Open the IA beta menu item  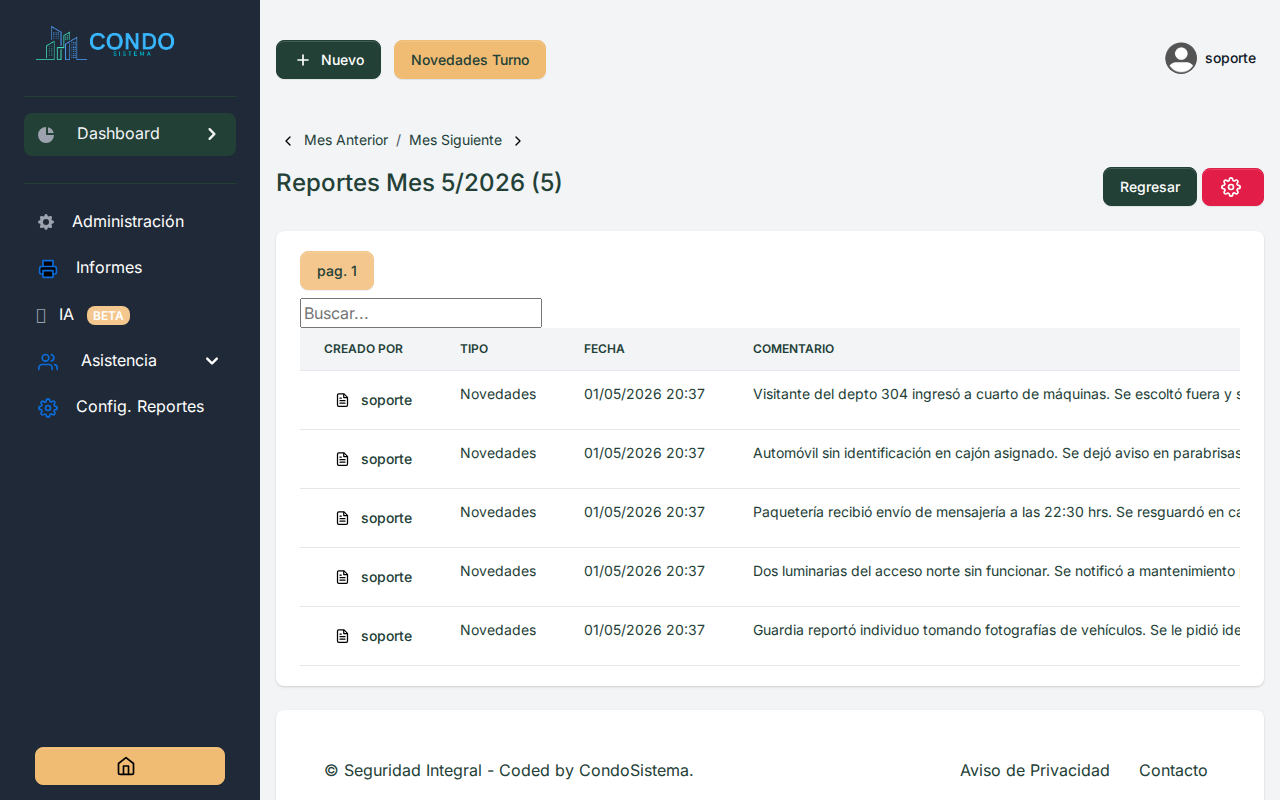66,315
